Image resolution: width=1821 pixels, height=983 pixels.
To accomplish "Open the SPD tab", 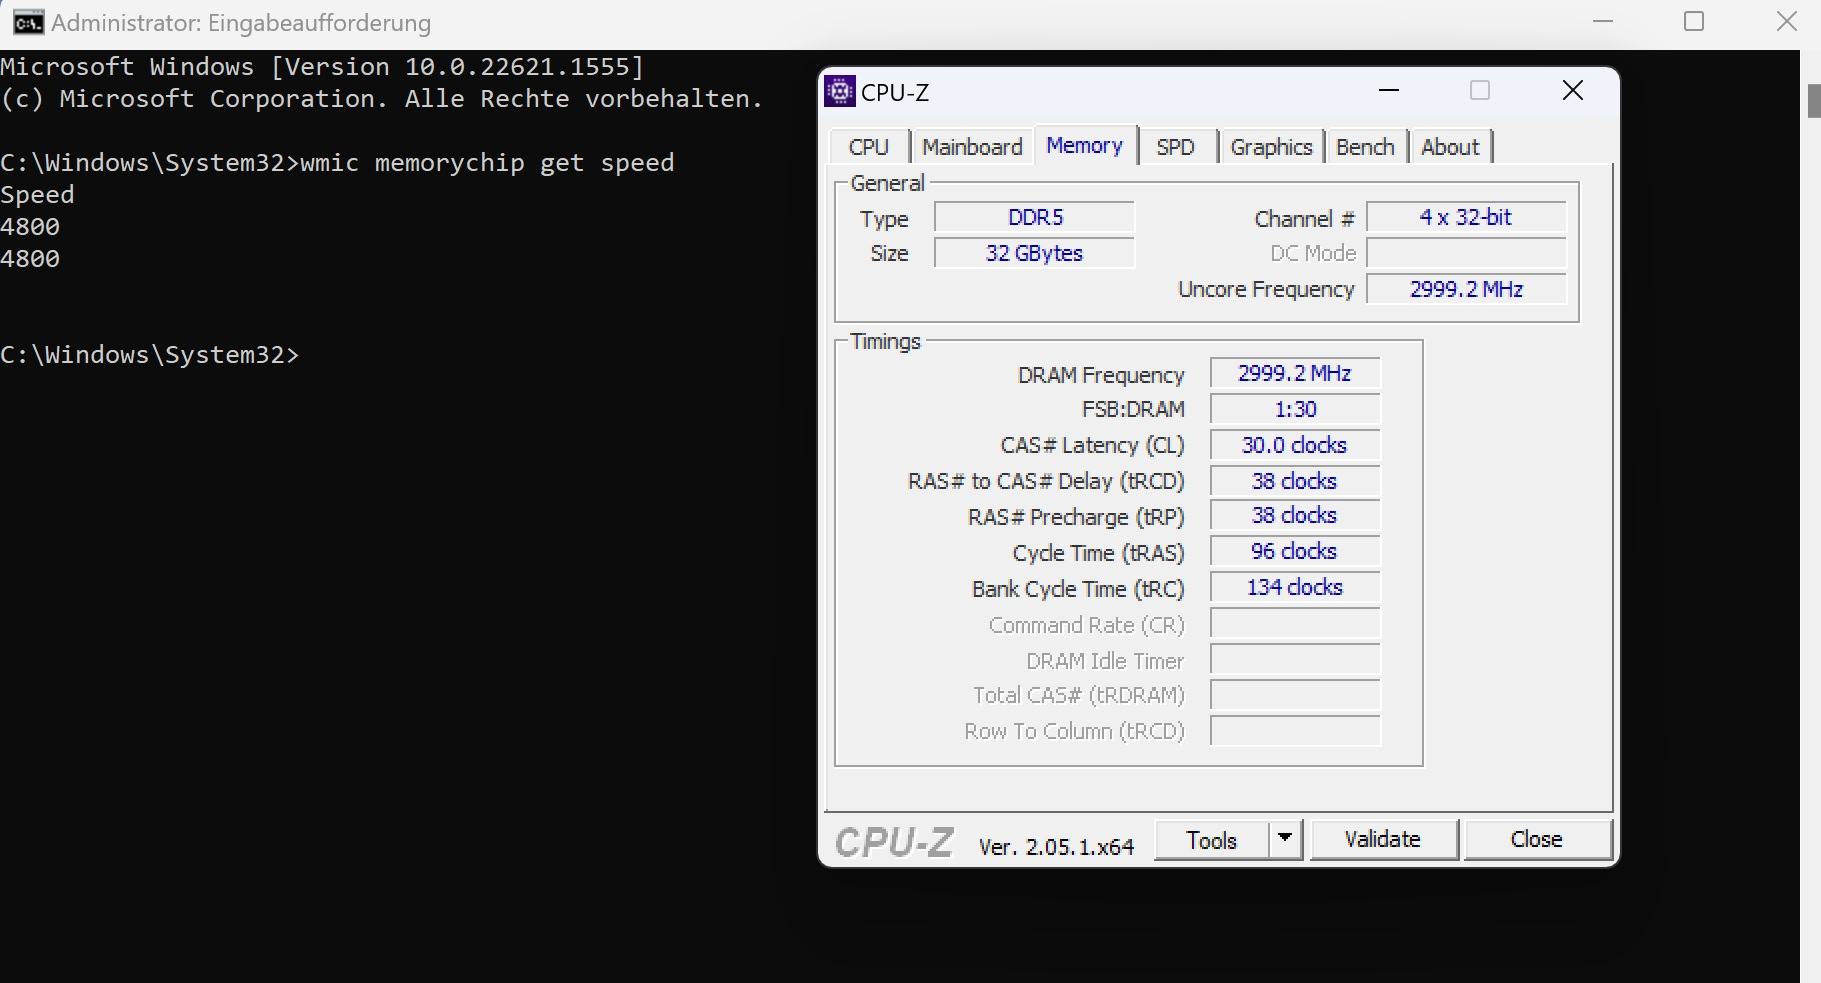I will (1176, 147).
